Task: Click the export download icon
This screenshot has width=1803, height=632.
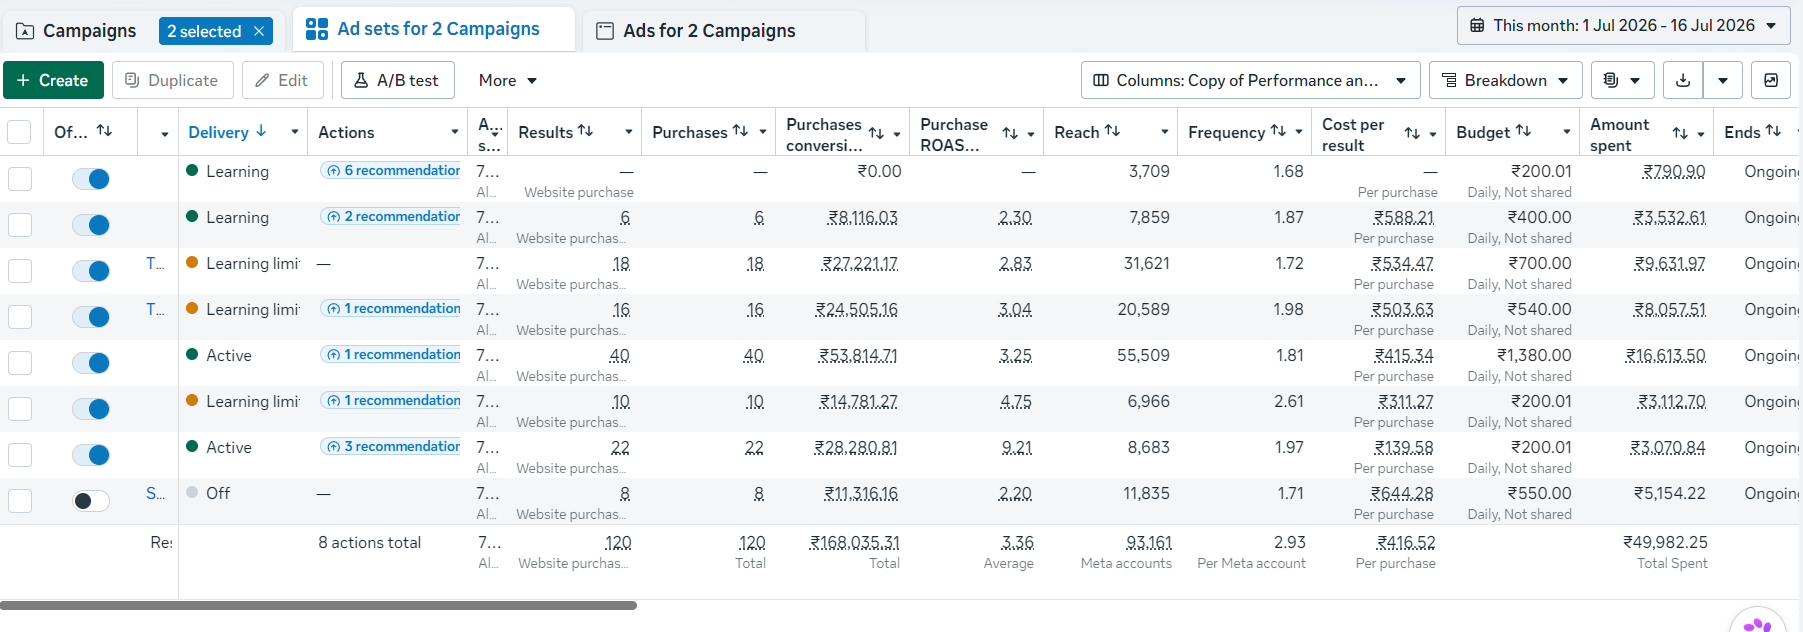Action: click(1683, 80)
